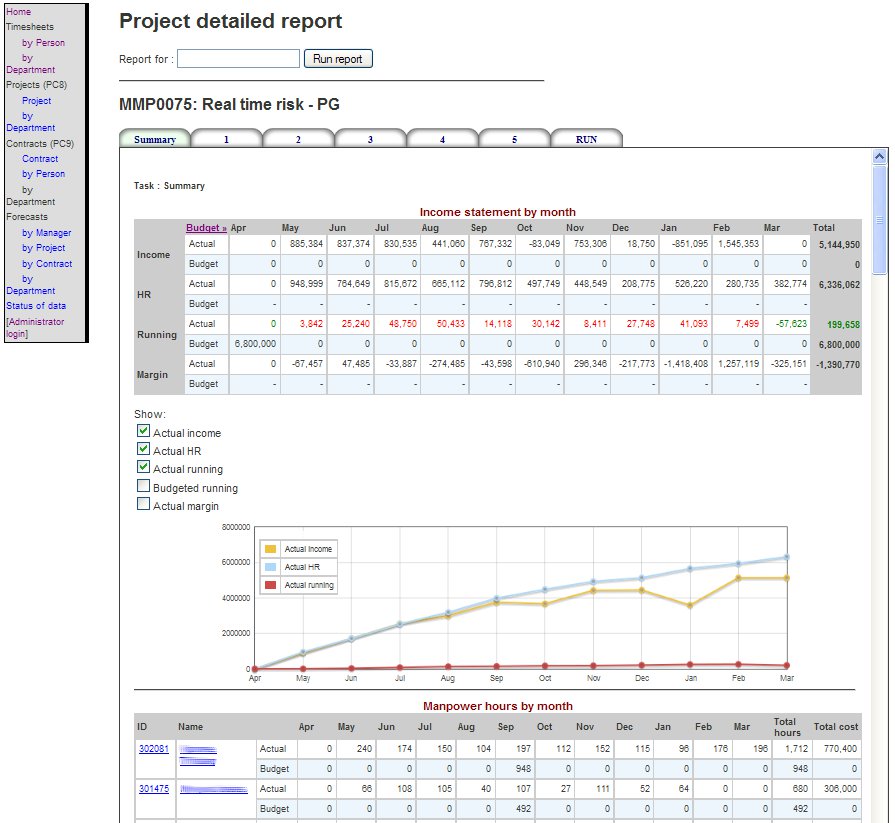Click the Administrator login link

coord(35,328)
